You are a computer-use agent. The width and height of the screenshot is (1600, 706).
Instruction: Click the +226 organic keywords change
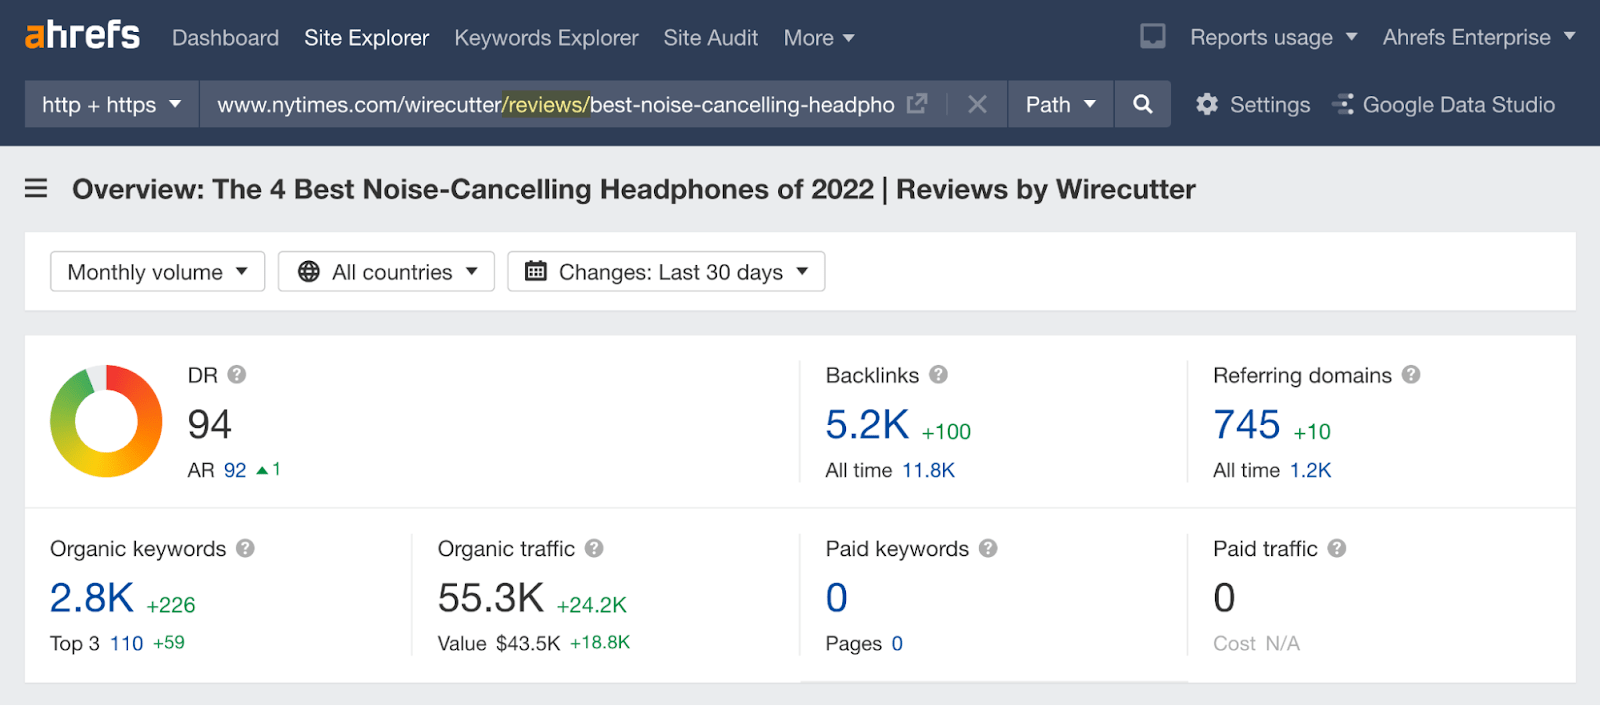[x=171, y=605]
